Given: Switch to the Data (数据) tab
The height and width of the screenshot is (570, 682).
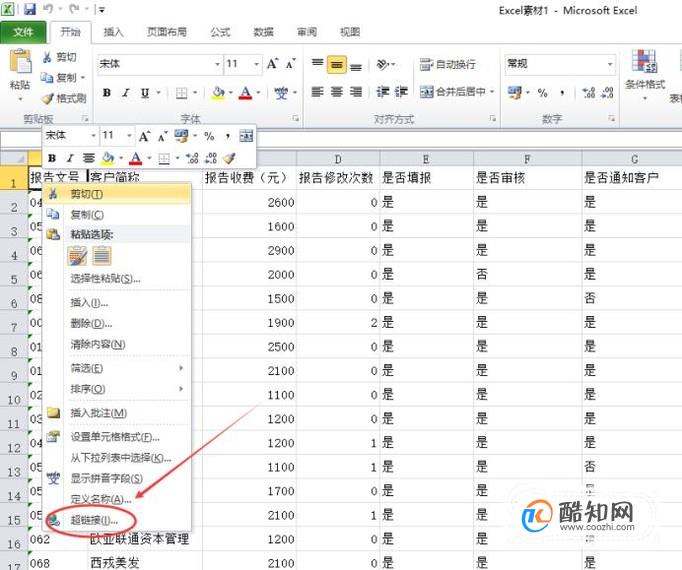Looking at the screenshot, I should [264, 32].
